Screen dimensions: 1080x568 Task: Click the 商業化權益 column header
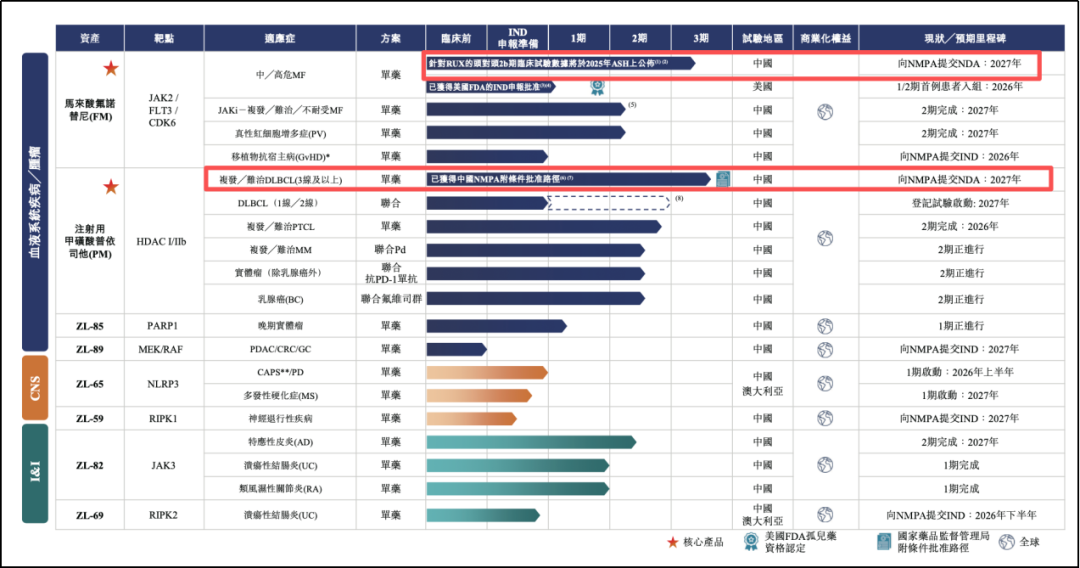pyautogui.click(x=825, y=38)
